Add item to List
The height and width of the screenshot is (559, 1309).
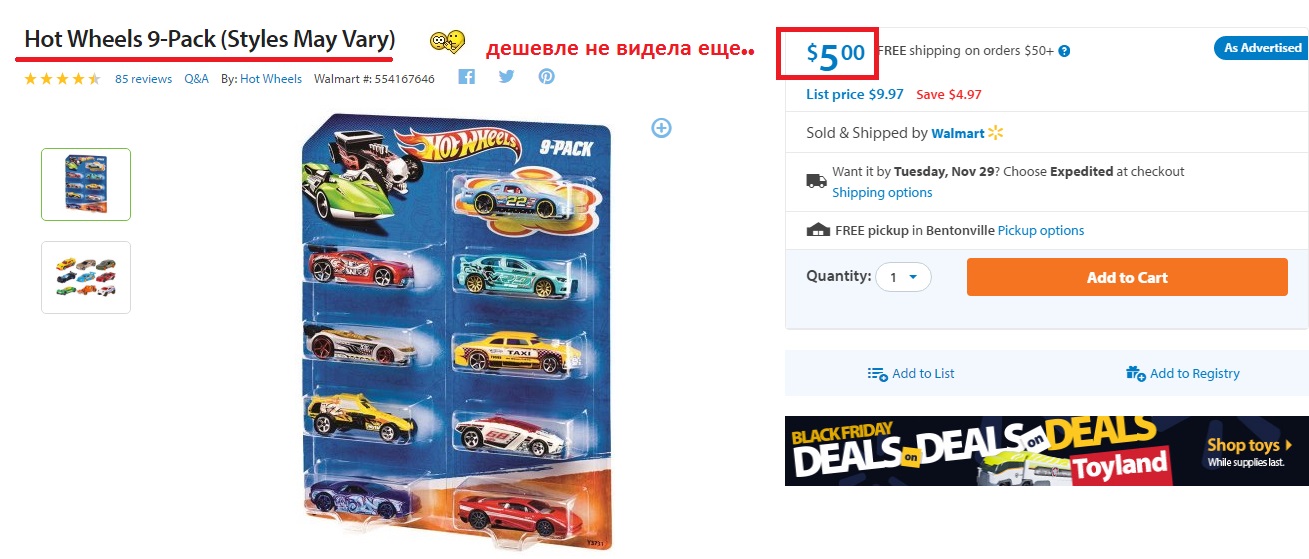point(911,373)
